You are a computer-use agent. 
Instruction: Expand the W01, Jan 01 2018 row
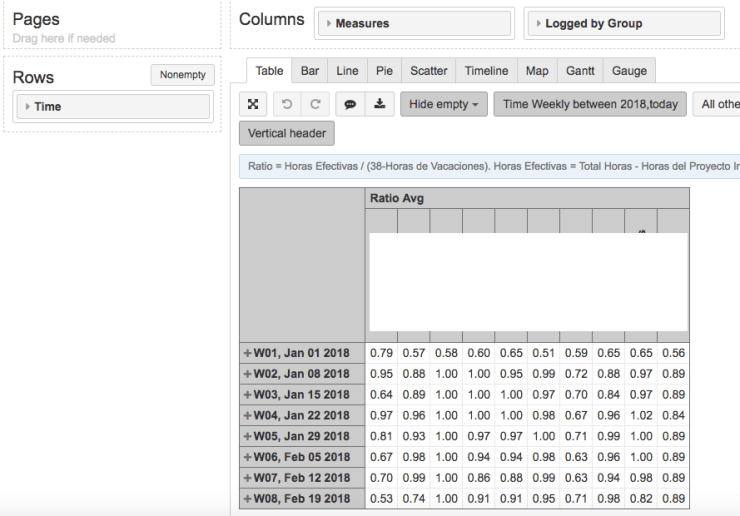pos(247,353)
